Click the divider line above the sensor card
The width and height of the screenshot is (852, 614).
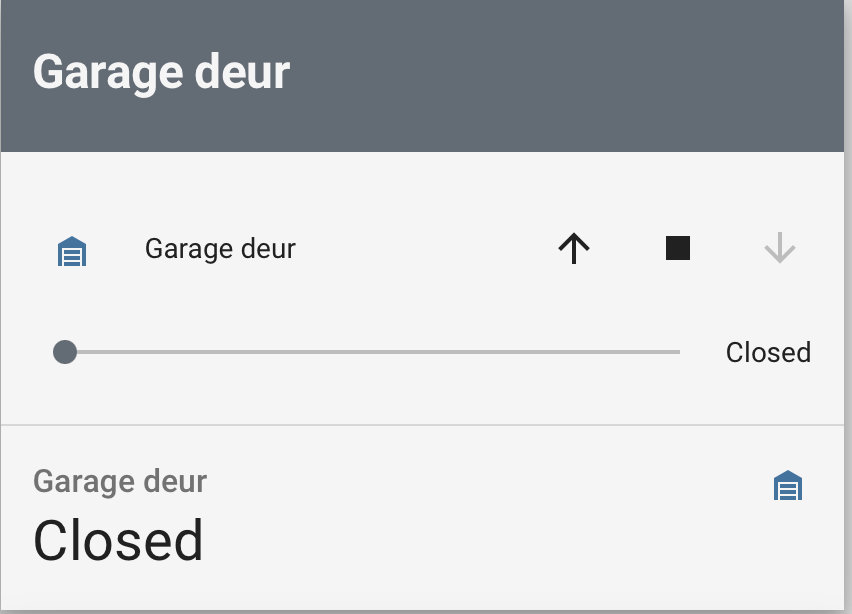422,425
